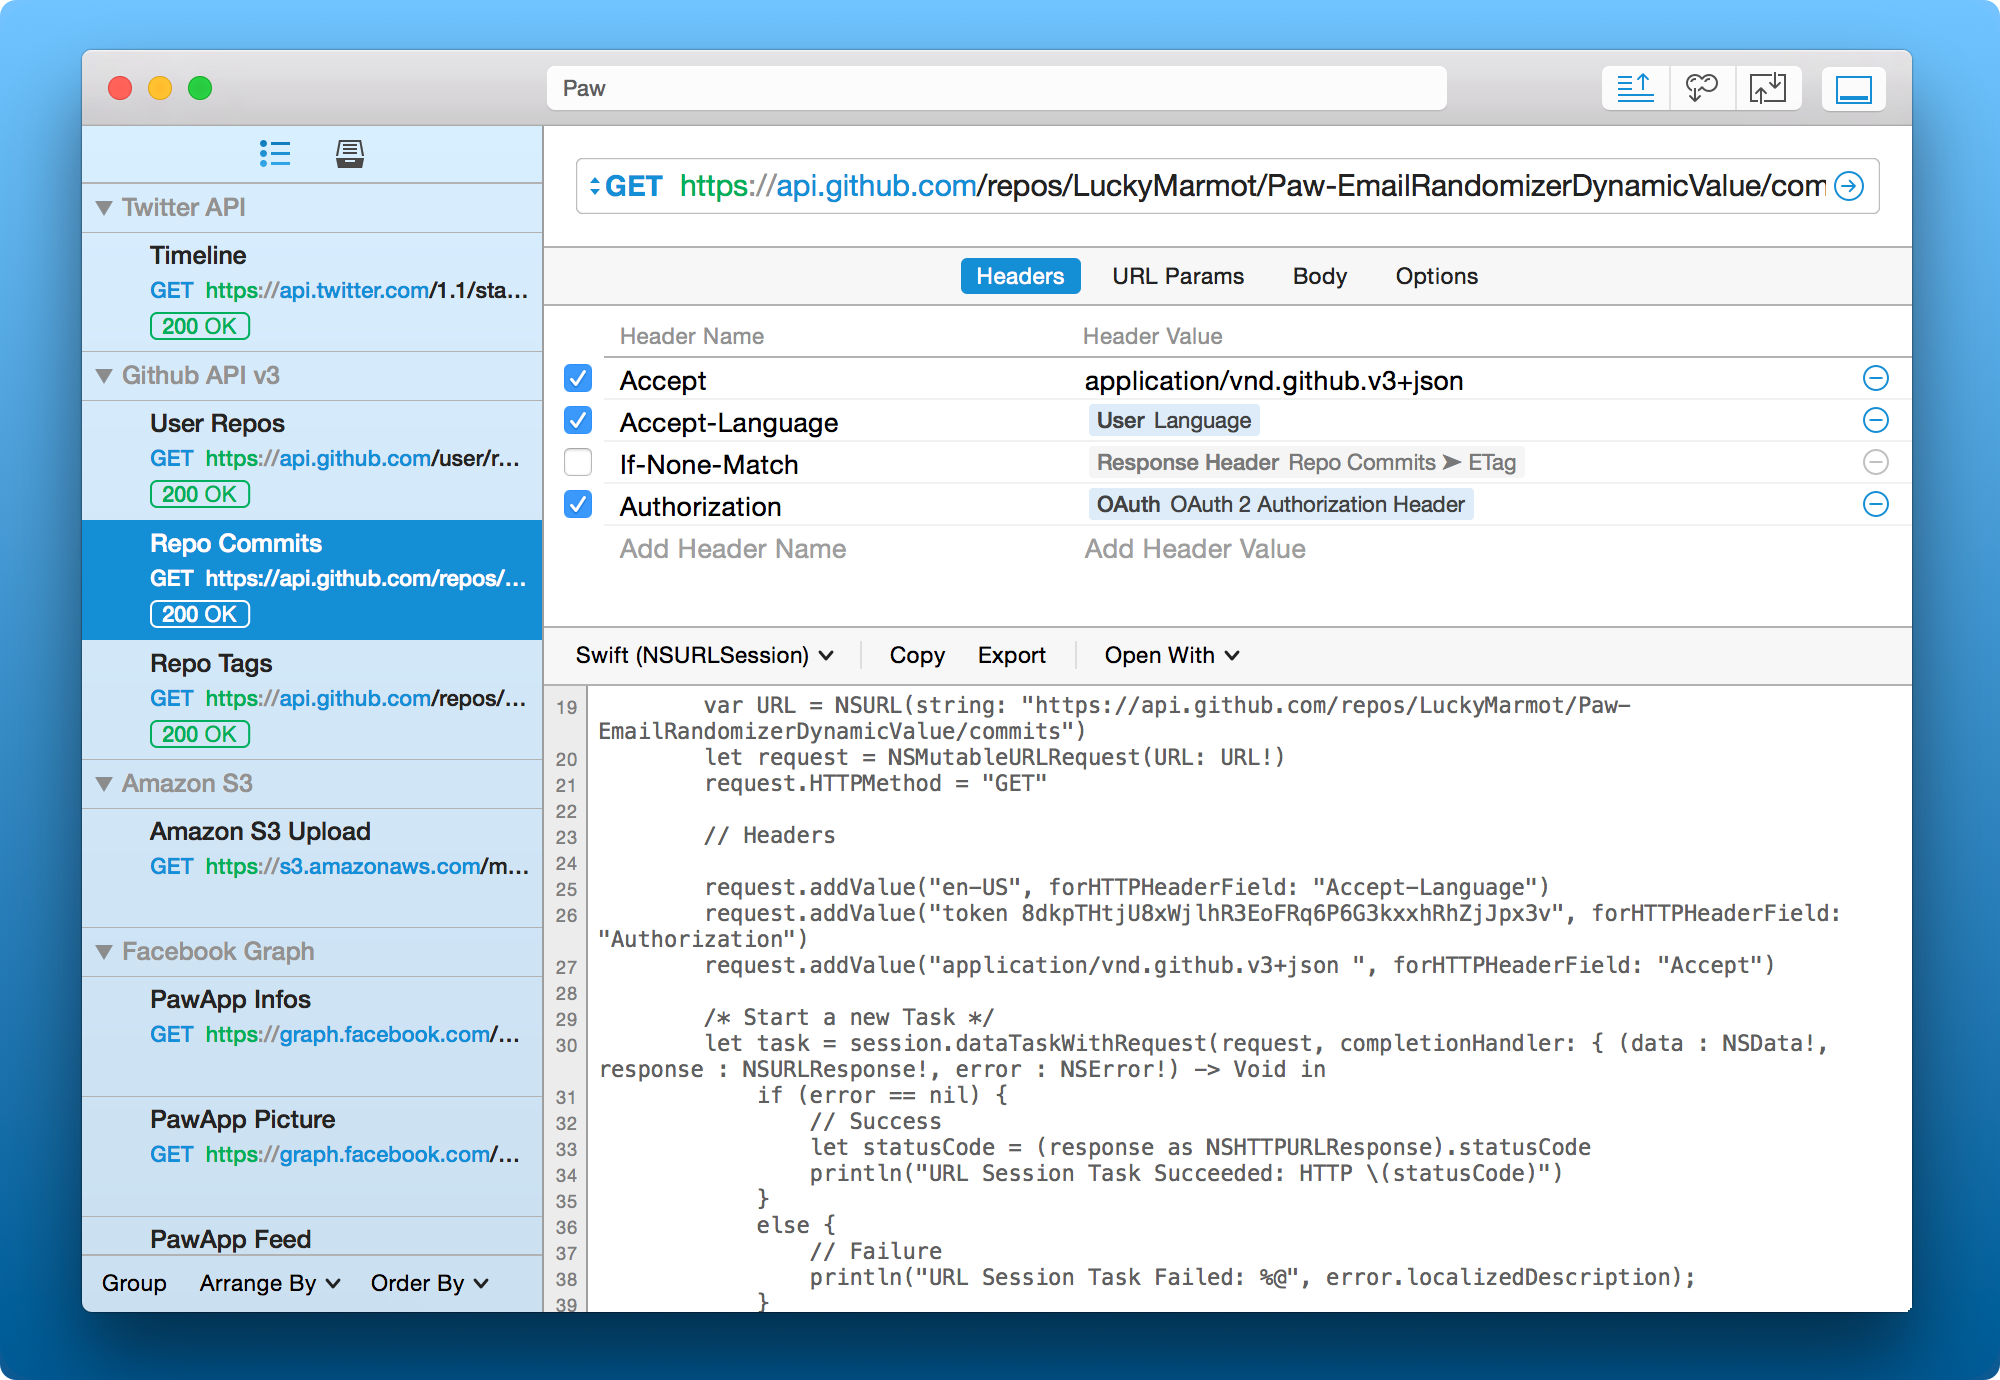Remove the Authorization header row
2000x1380 pixels.
pos(1876,504)
